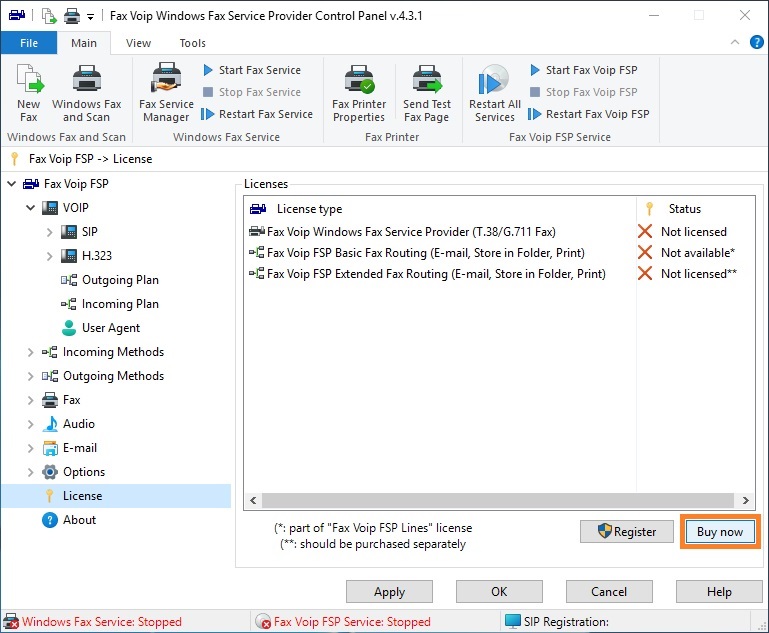This screenshot has width=769, height=633.
Task: Select User Agent tree item
Action: click(x=101, y=328)
